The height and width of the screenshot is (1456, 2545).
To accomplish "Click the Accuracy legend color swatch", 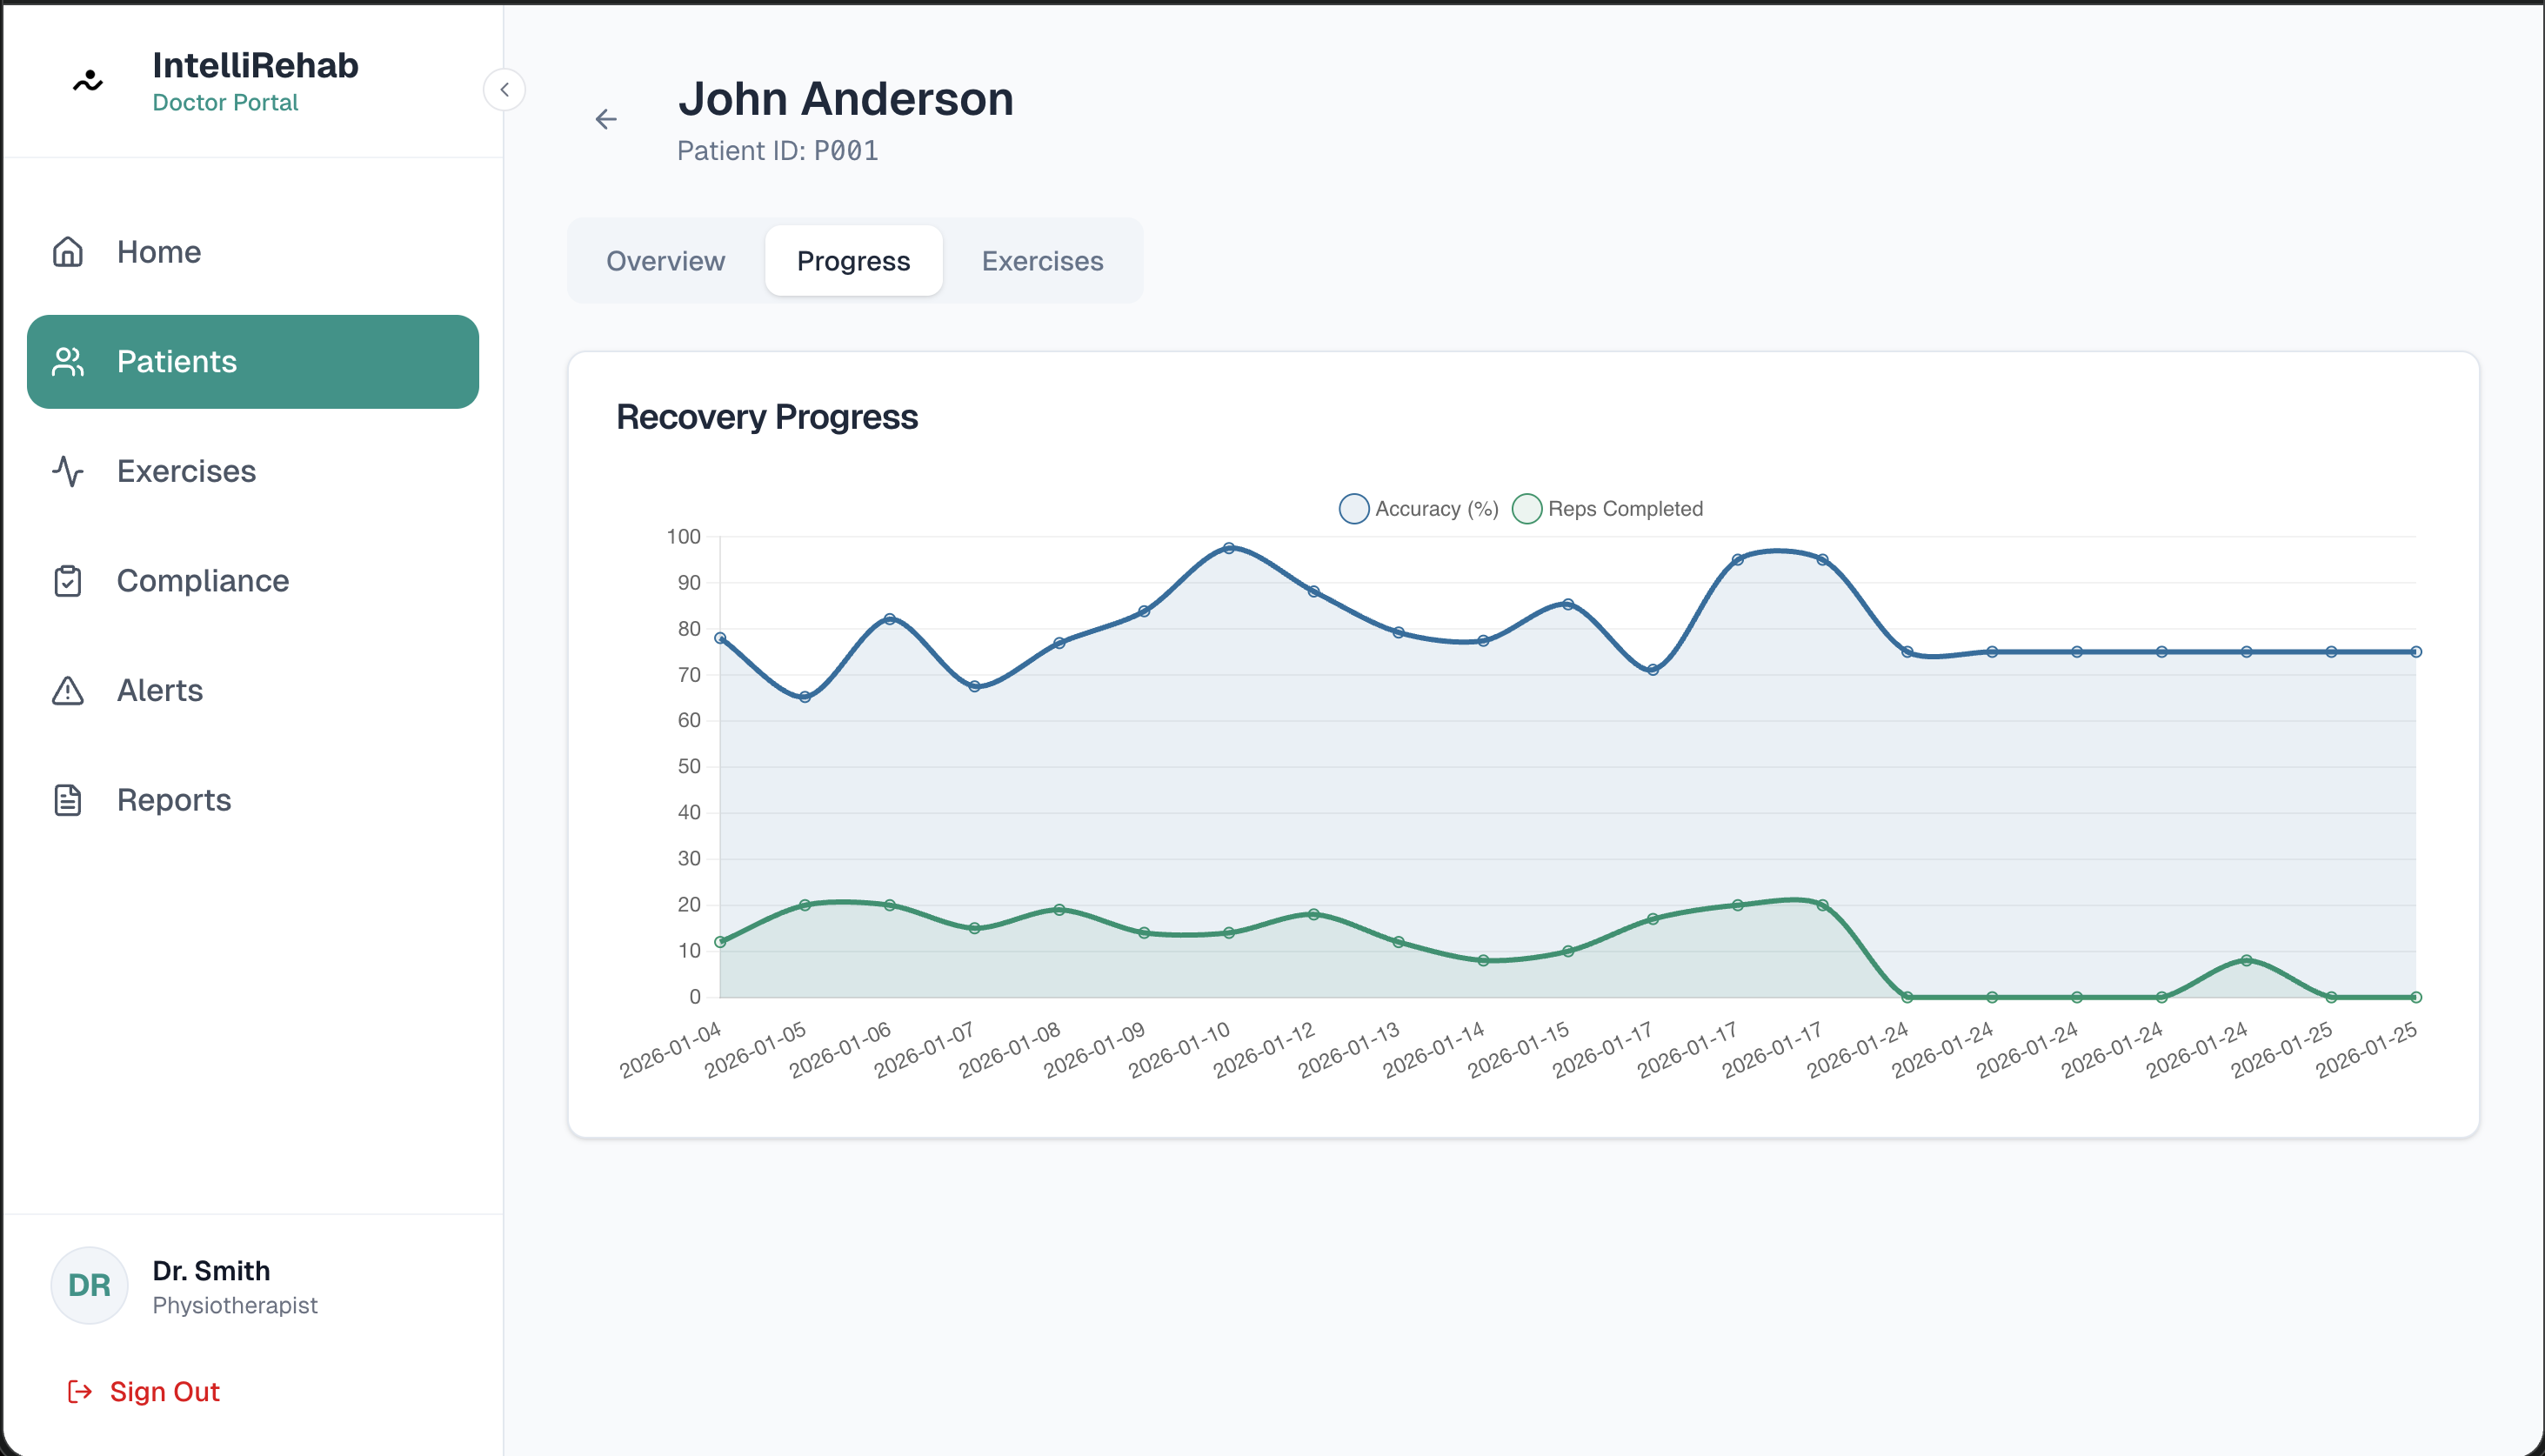I will 1353,509.
